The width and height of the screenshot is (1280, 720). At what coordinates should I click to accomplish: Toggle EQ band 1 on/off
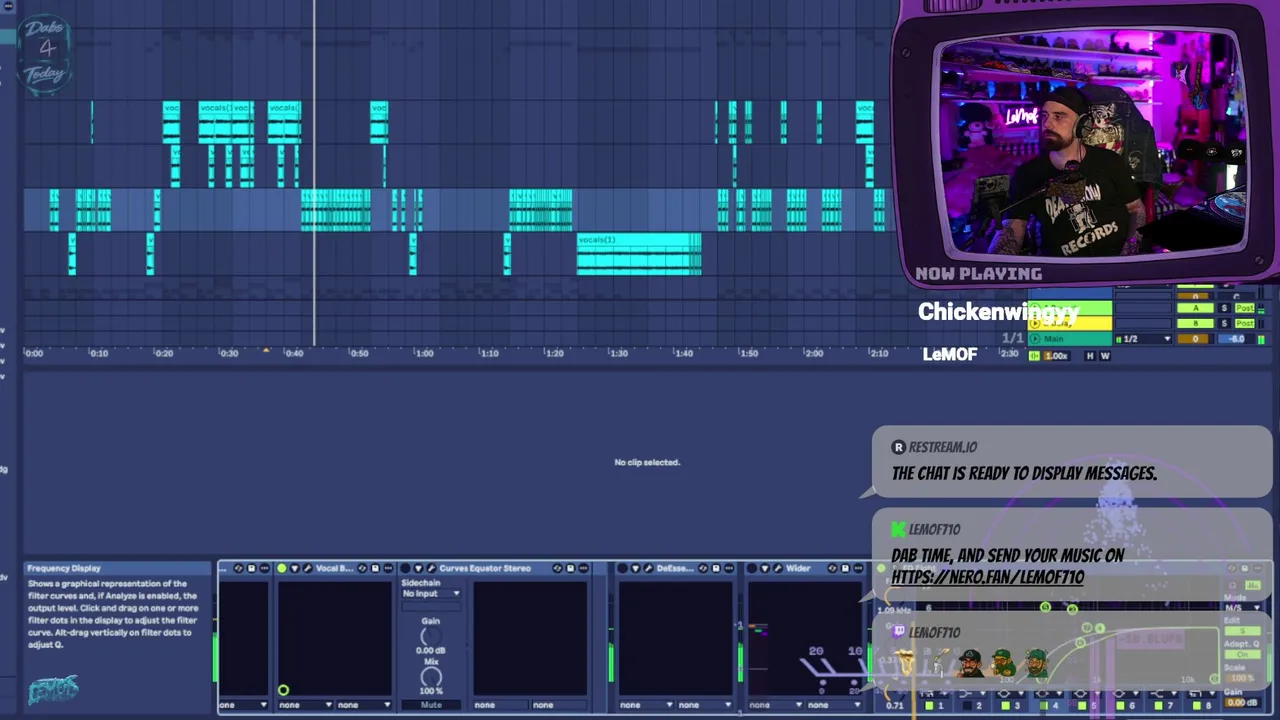point(929,706)
